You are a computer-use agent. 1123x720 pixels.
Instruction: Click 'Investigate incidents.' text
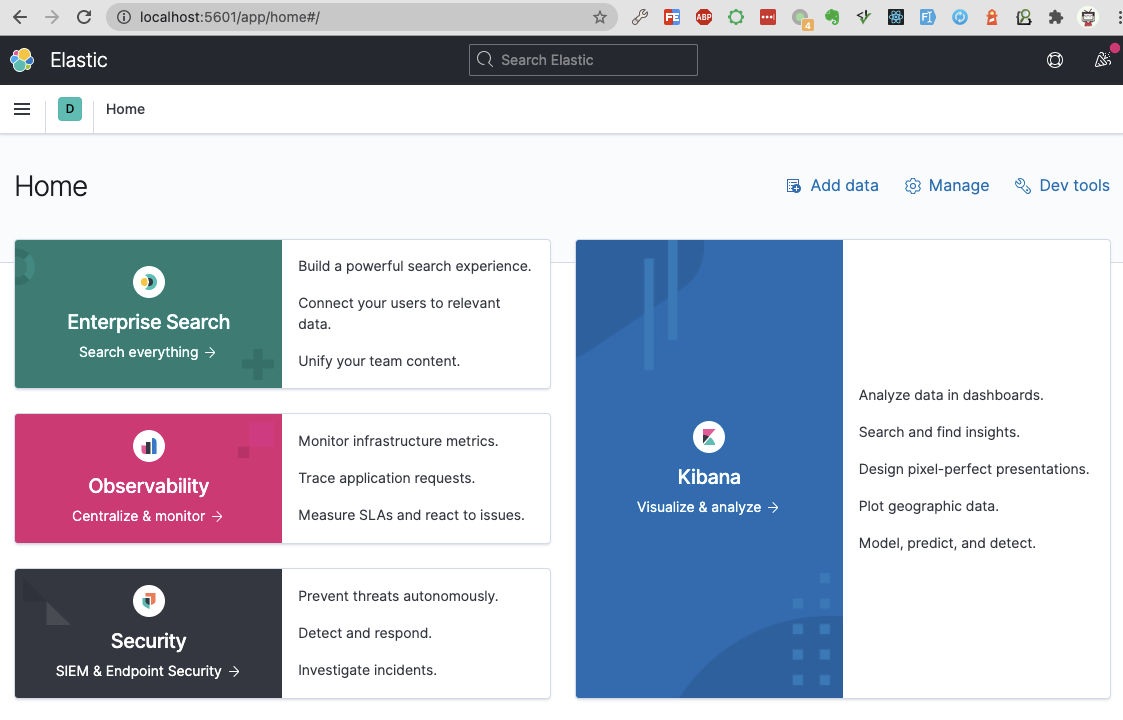pos(367,671)
